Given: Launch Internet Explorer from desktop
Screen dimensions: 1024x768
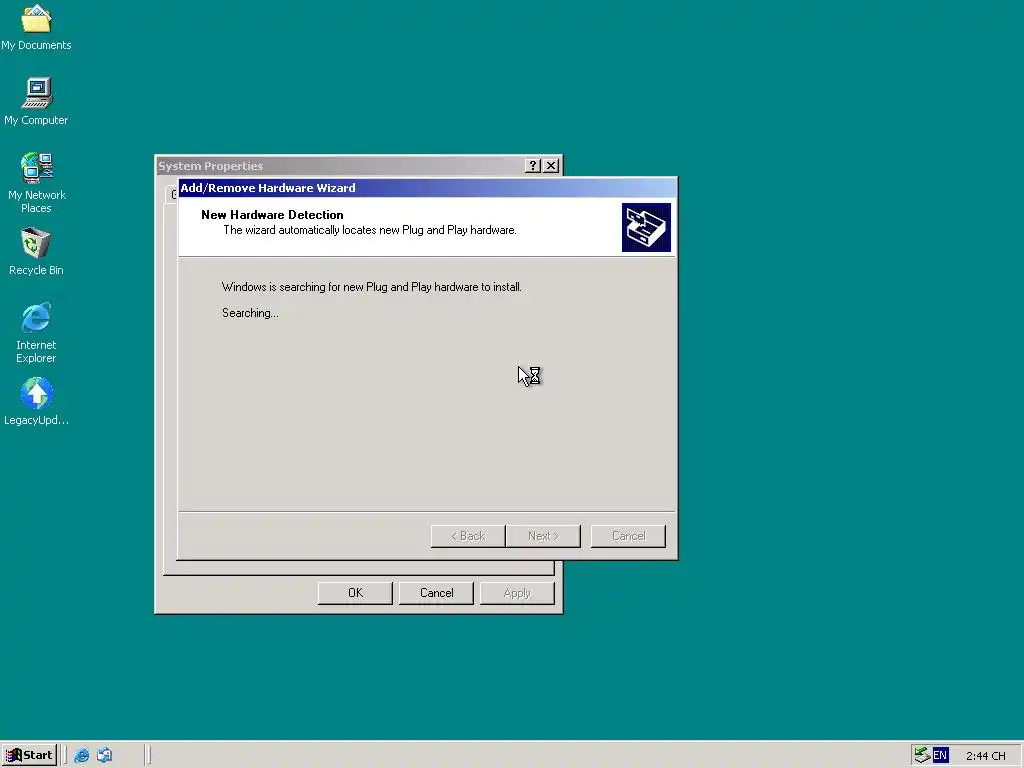Looking at the screenshot, I should pos(36,332).
